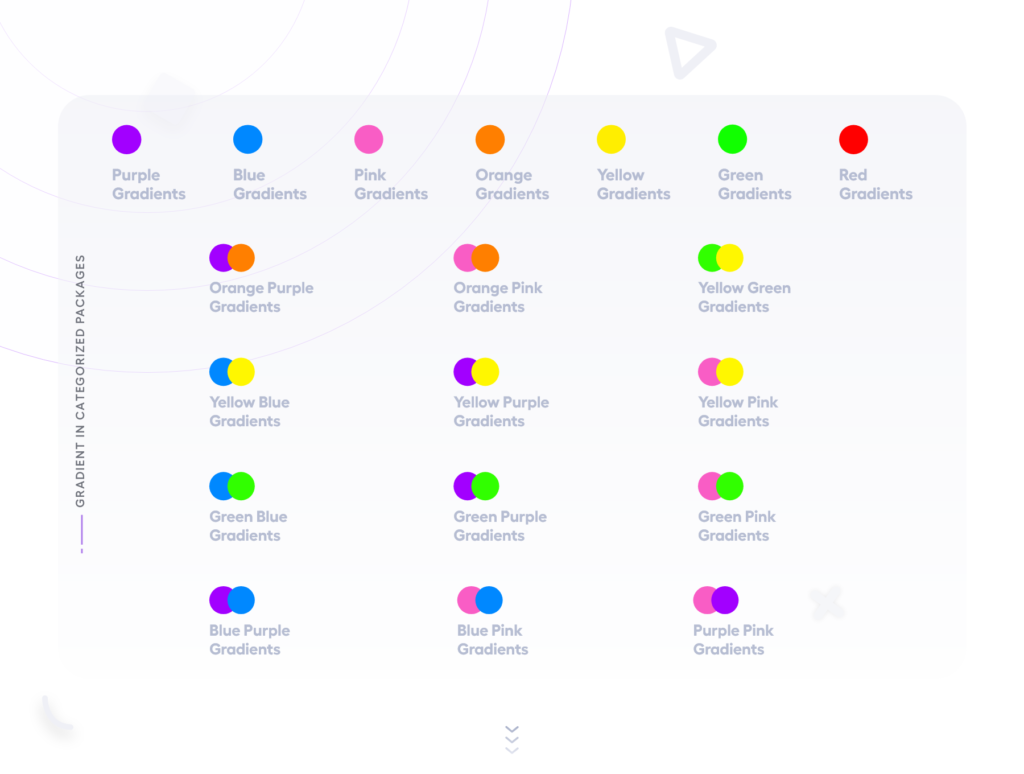This screenshot has width=1024, height=774.
Task: Select the Yellow Pink overlapping circles icon
Action: [x=720, y=372]
